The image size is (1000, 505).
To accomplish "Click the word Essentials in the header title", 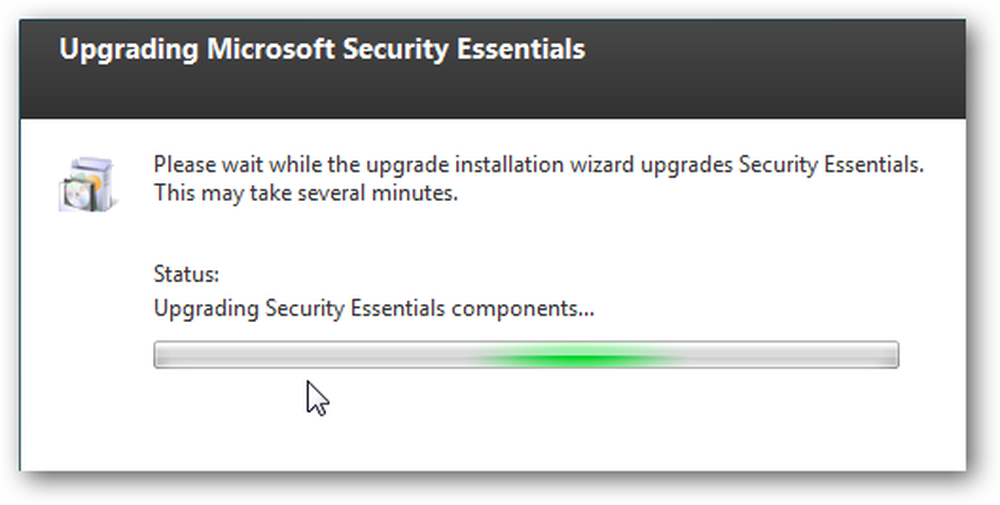I will coord(520,50).
